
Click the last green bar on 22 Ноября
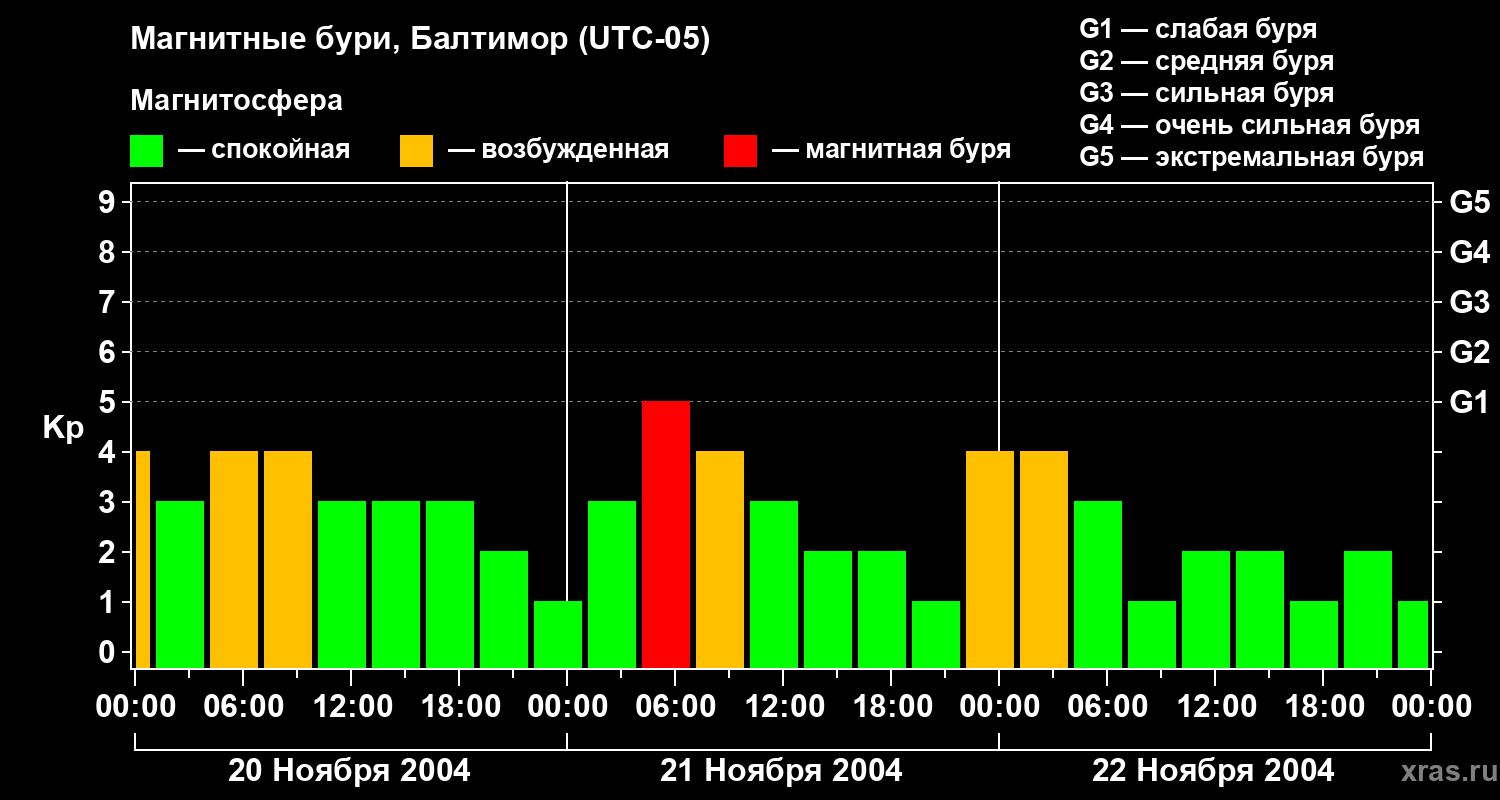pos(1413,634)
